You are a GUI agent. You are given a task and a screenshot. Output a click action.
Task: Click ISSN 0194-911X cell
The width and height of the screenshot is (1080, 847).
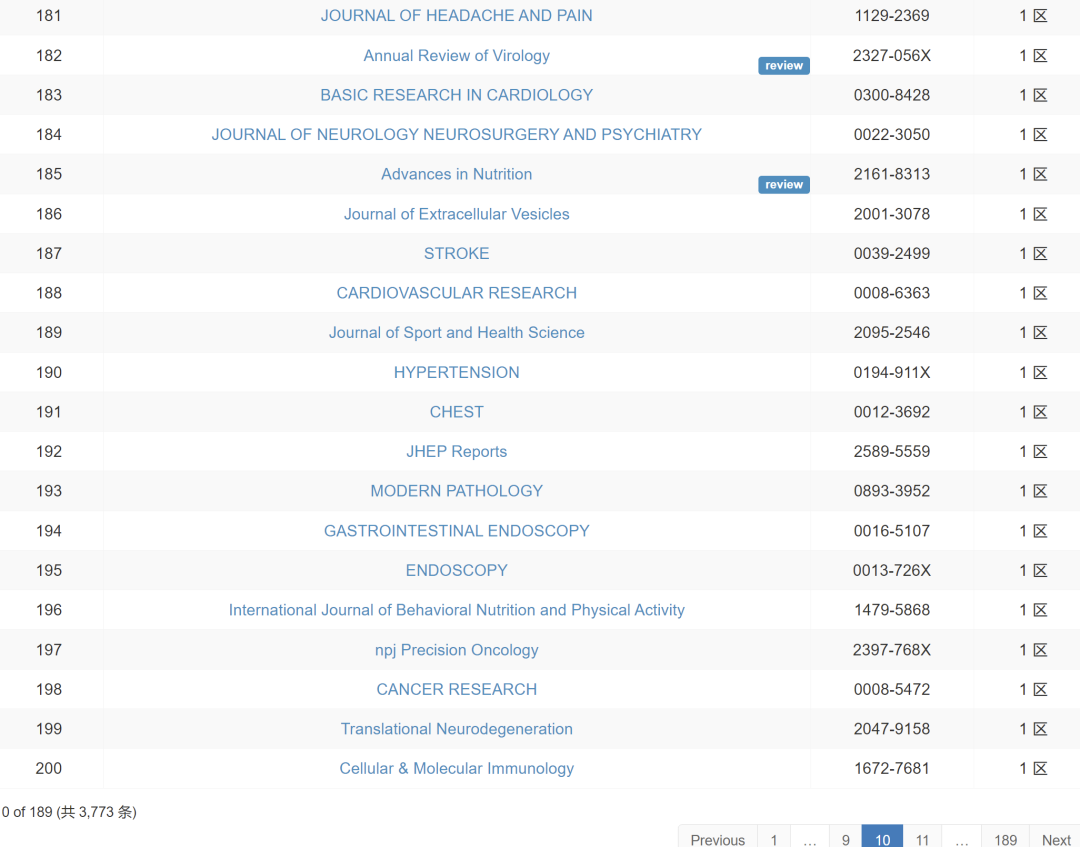tap(891, 373)
